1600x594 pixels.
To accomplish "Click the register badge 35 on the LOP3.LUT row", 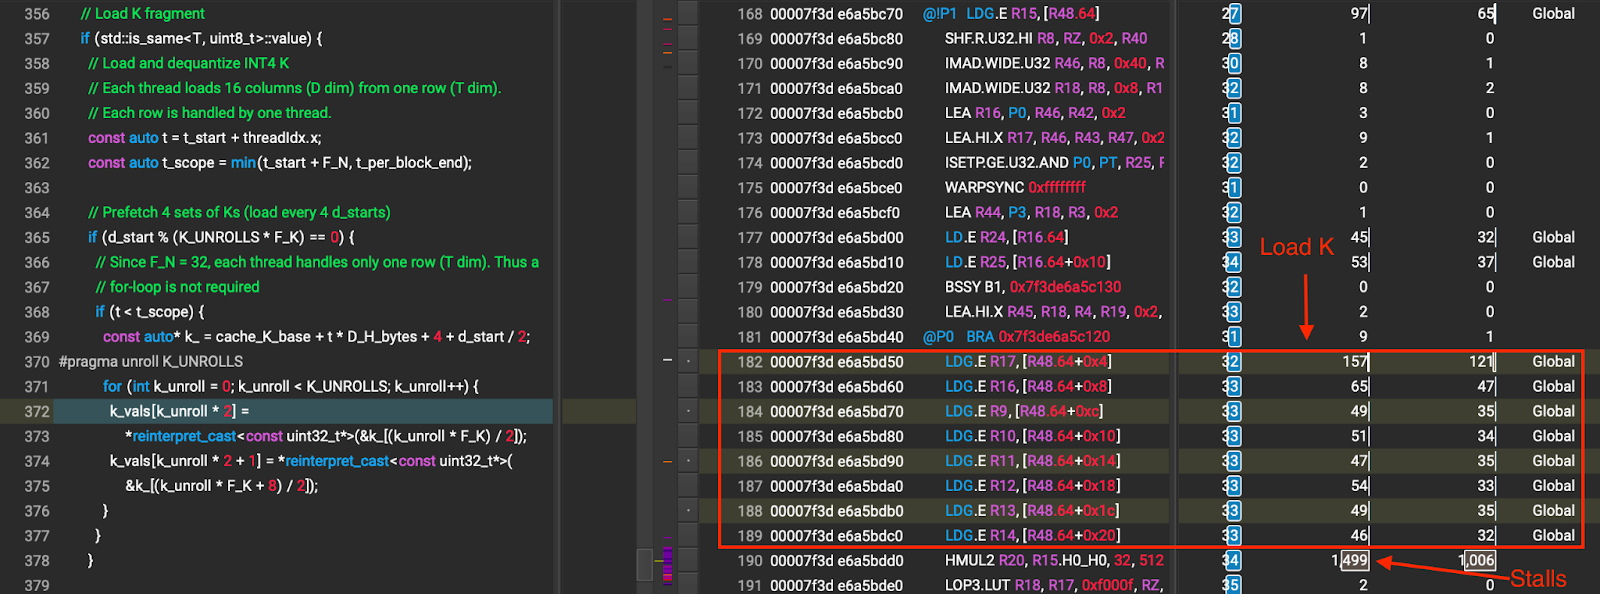I will click(1232, 585).
